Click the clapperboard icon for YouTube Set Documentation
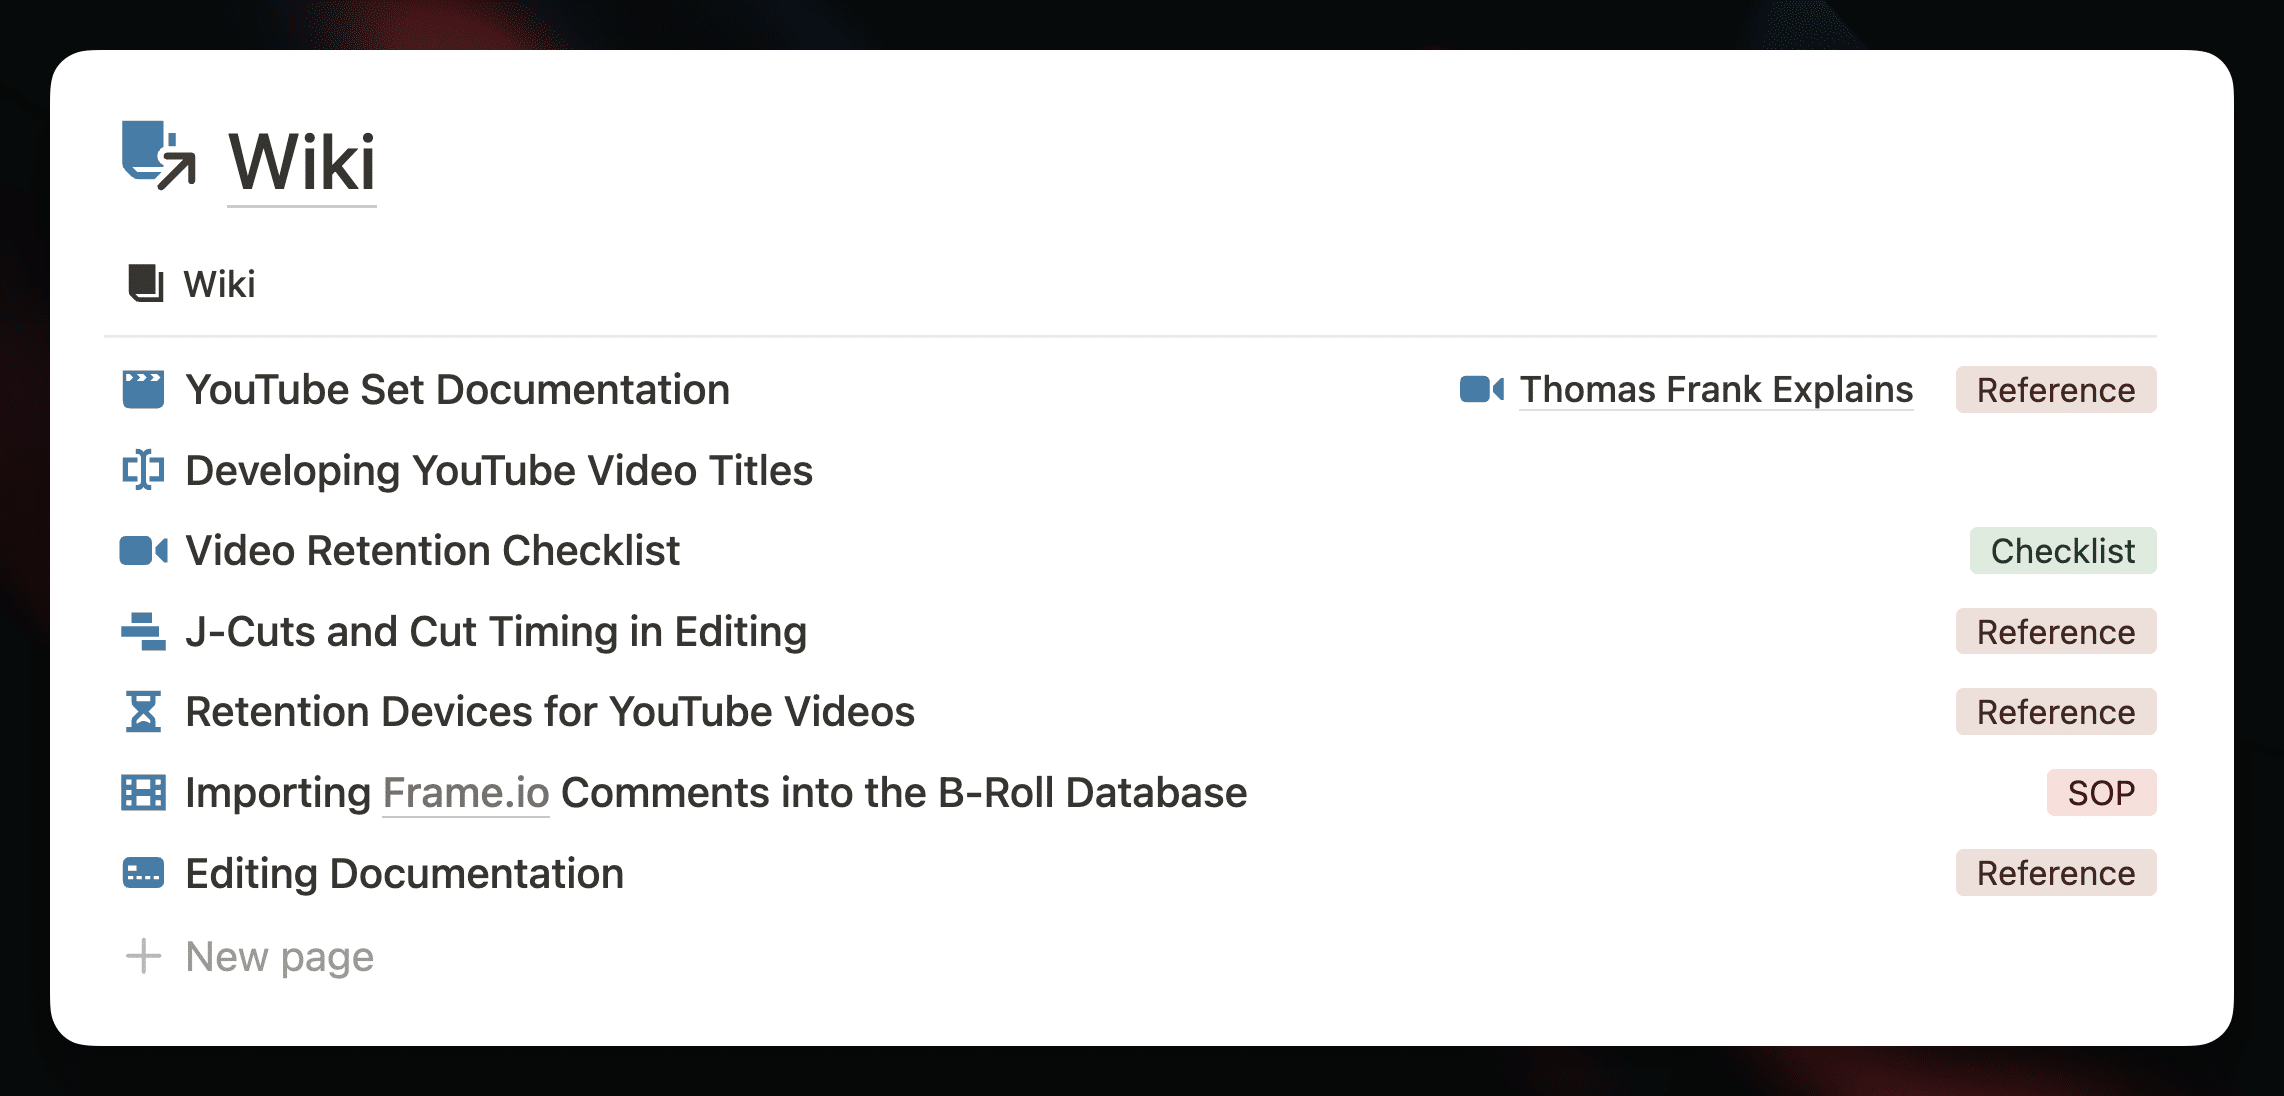 (143, 389)
